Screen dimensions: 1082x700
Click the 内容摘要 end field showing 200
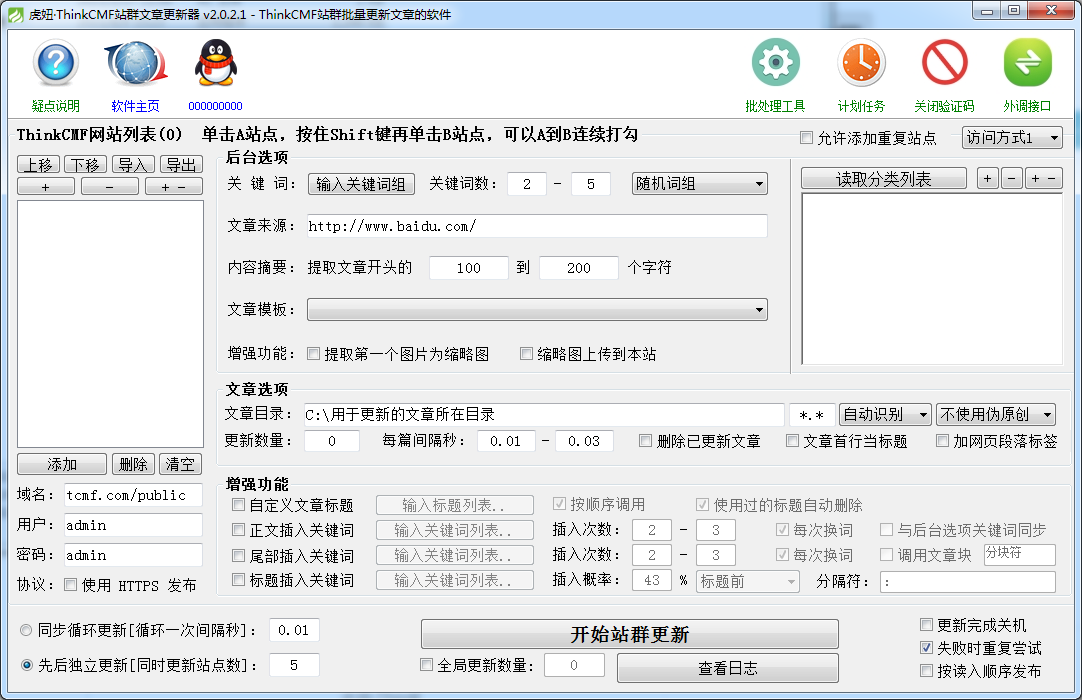click(x=579, y=268)
